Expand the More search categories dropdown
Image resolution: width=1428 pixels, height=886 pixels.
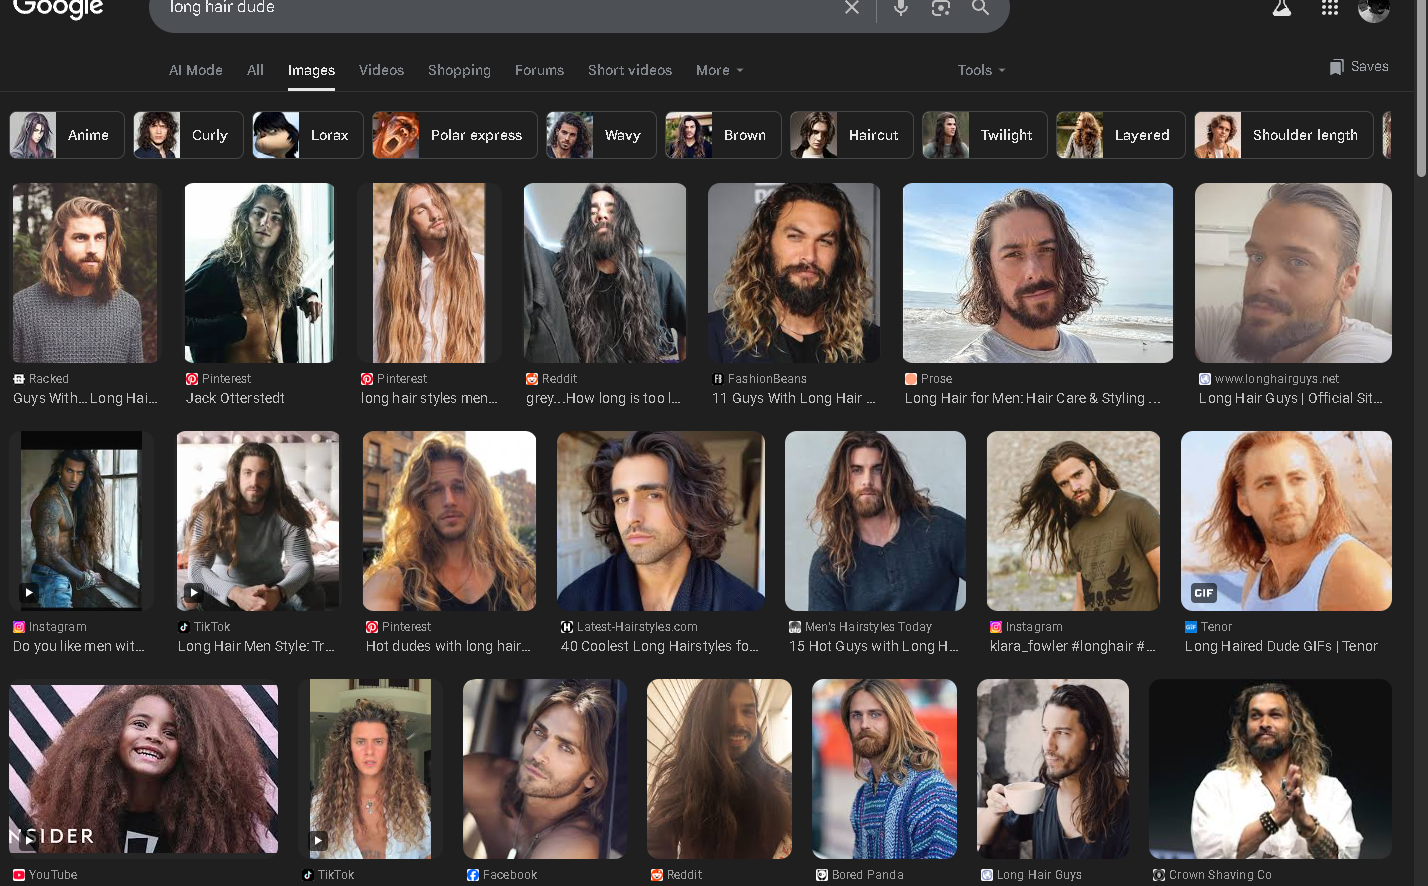[719, 70]
